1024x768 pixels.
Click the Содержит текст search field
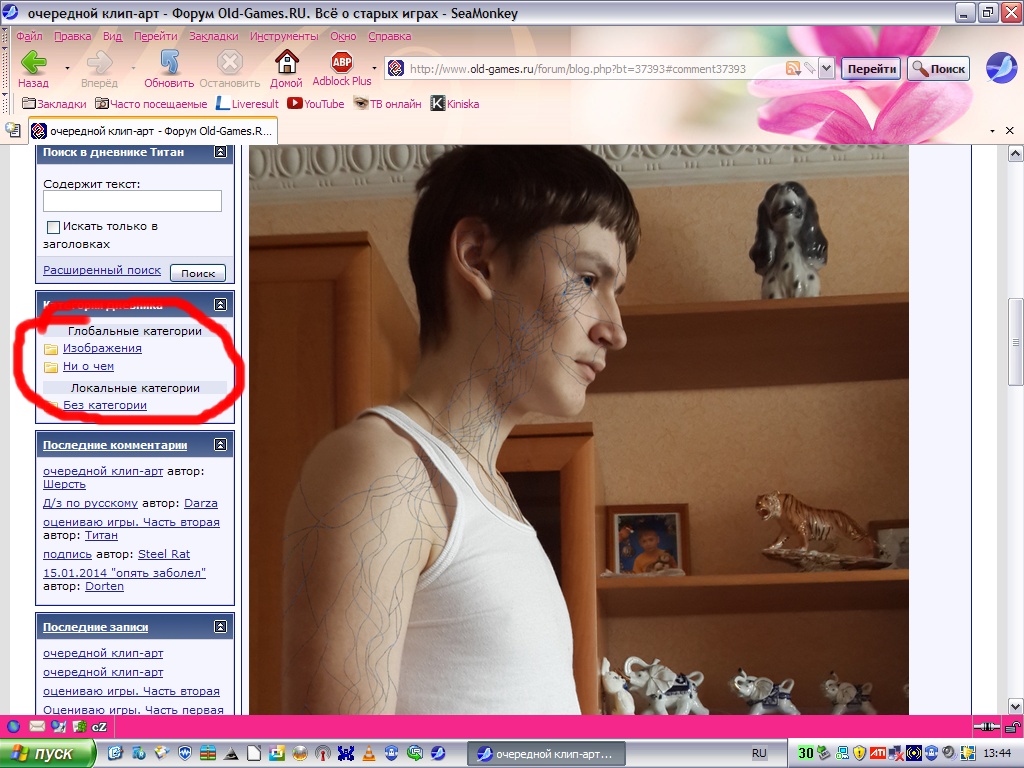coord(133,201)
